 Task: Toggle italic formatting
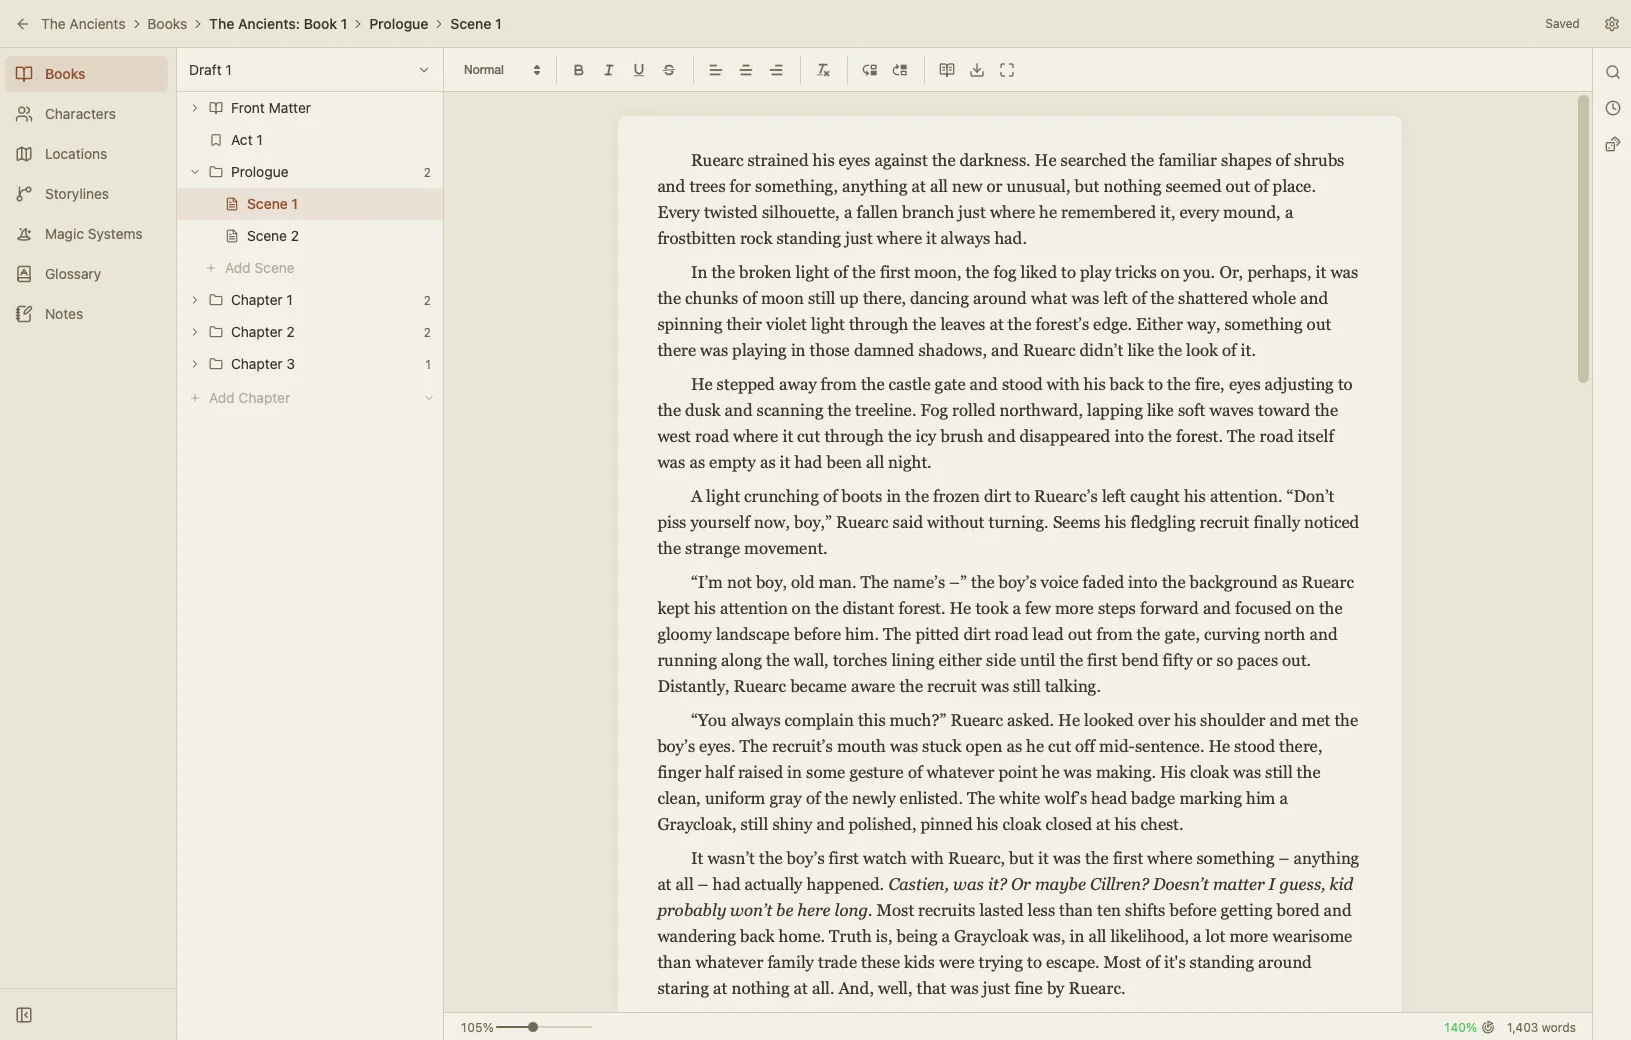click(x=608, y=70)
